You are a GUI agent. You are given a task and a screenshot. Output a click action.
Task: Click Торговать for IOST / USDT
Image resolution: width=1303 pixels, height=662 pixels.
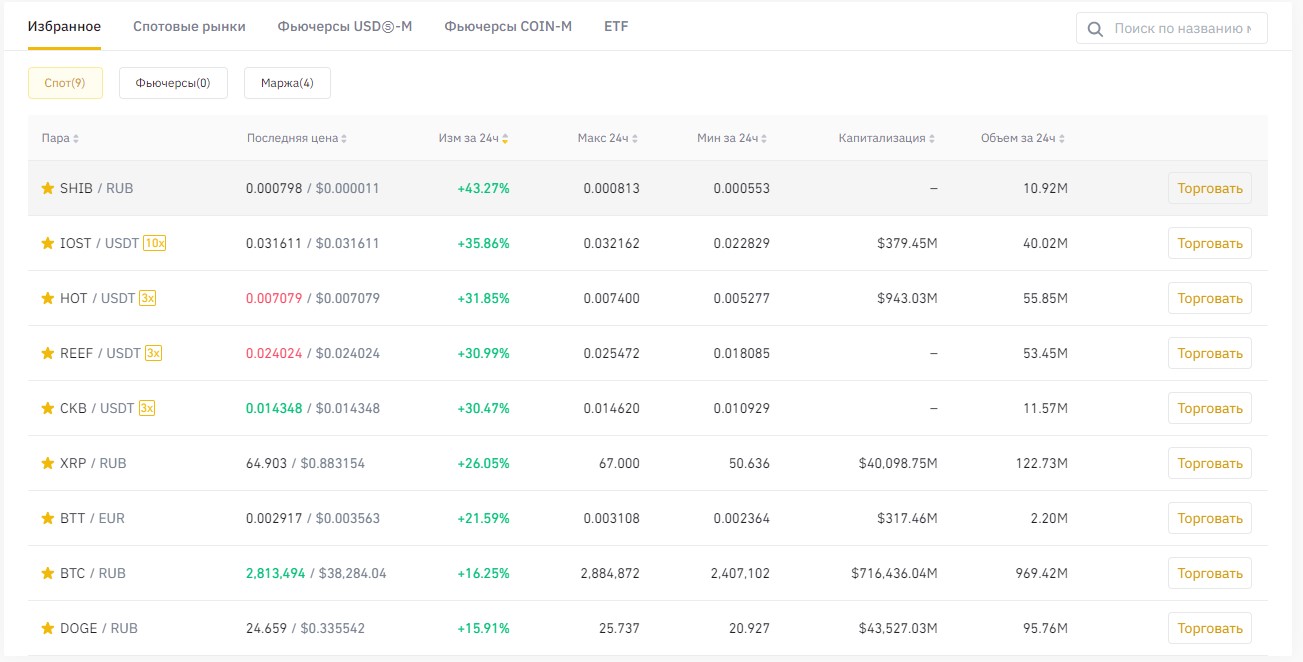[1210, 243]
